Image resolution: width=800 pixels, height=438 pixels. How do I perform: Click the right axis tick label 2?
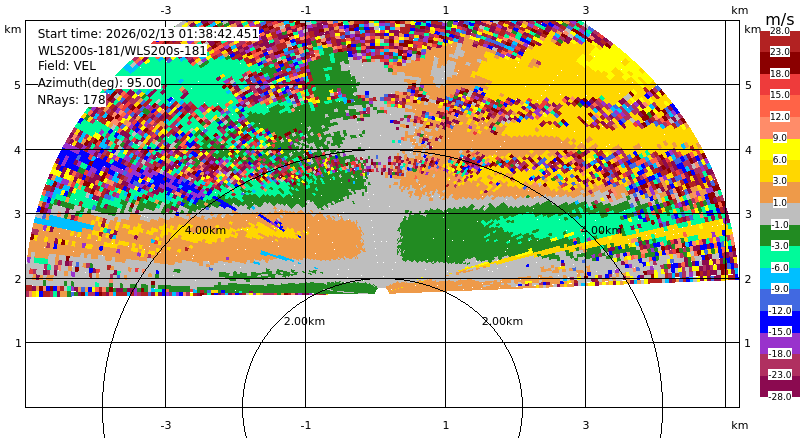coord(748,279)
